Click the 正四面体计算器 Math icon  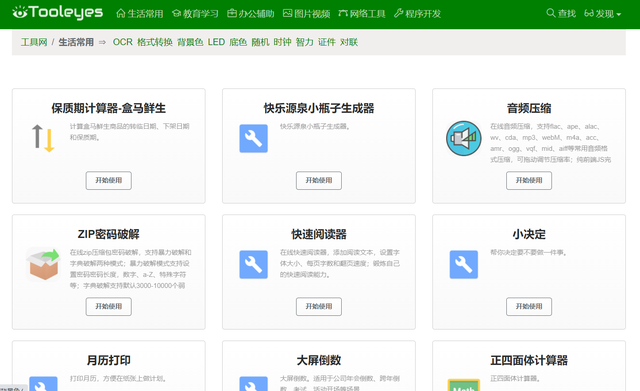(x=464, y=385)
